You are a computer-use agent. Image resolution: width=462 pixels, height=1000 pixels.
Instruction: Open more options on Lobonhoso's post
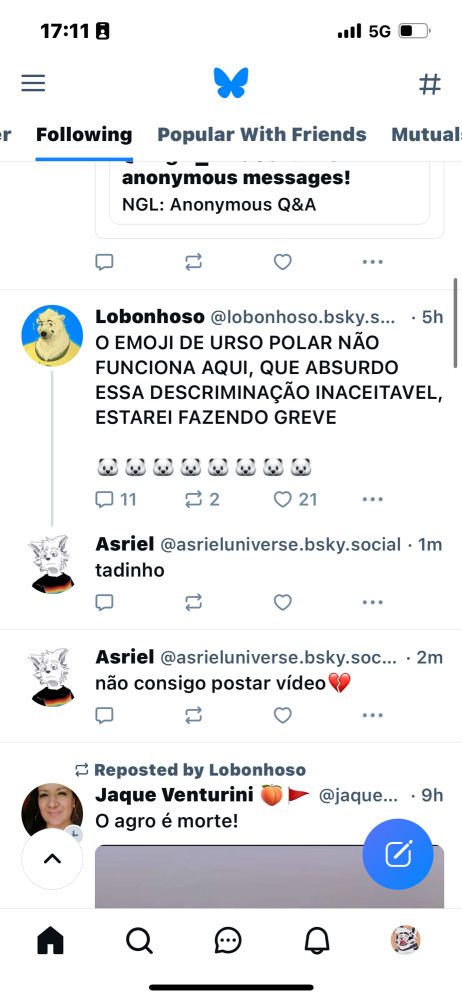[372, 499]
